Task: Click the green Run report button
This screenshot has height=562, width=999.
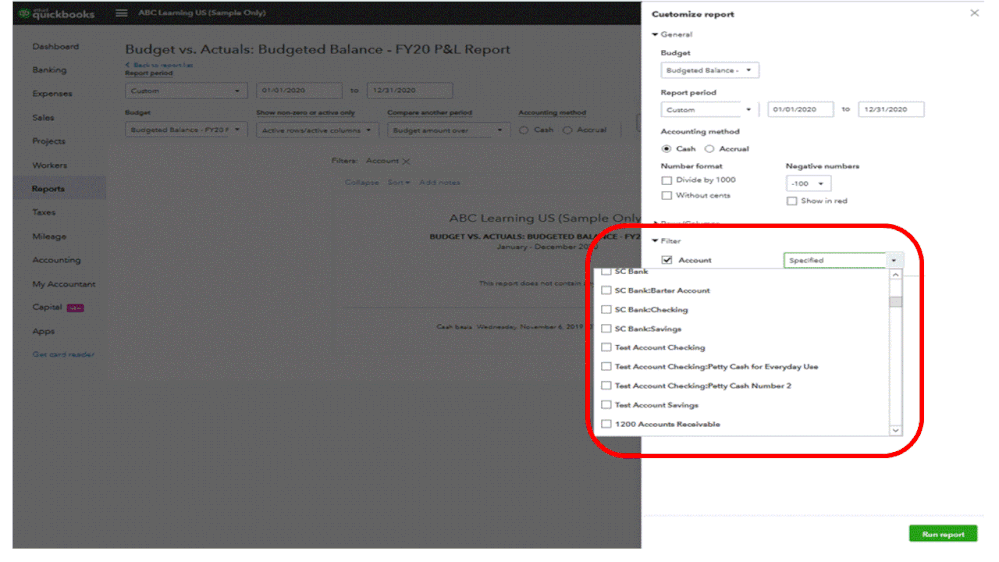Action: [942, 534]
